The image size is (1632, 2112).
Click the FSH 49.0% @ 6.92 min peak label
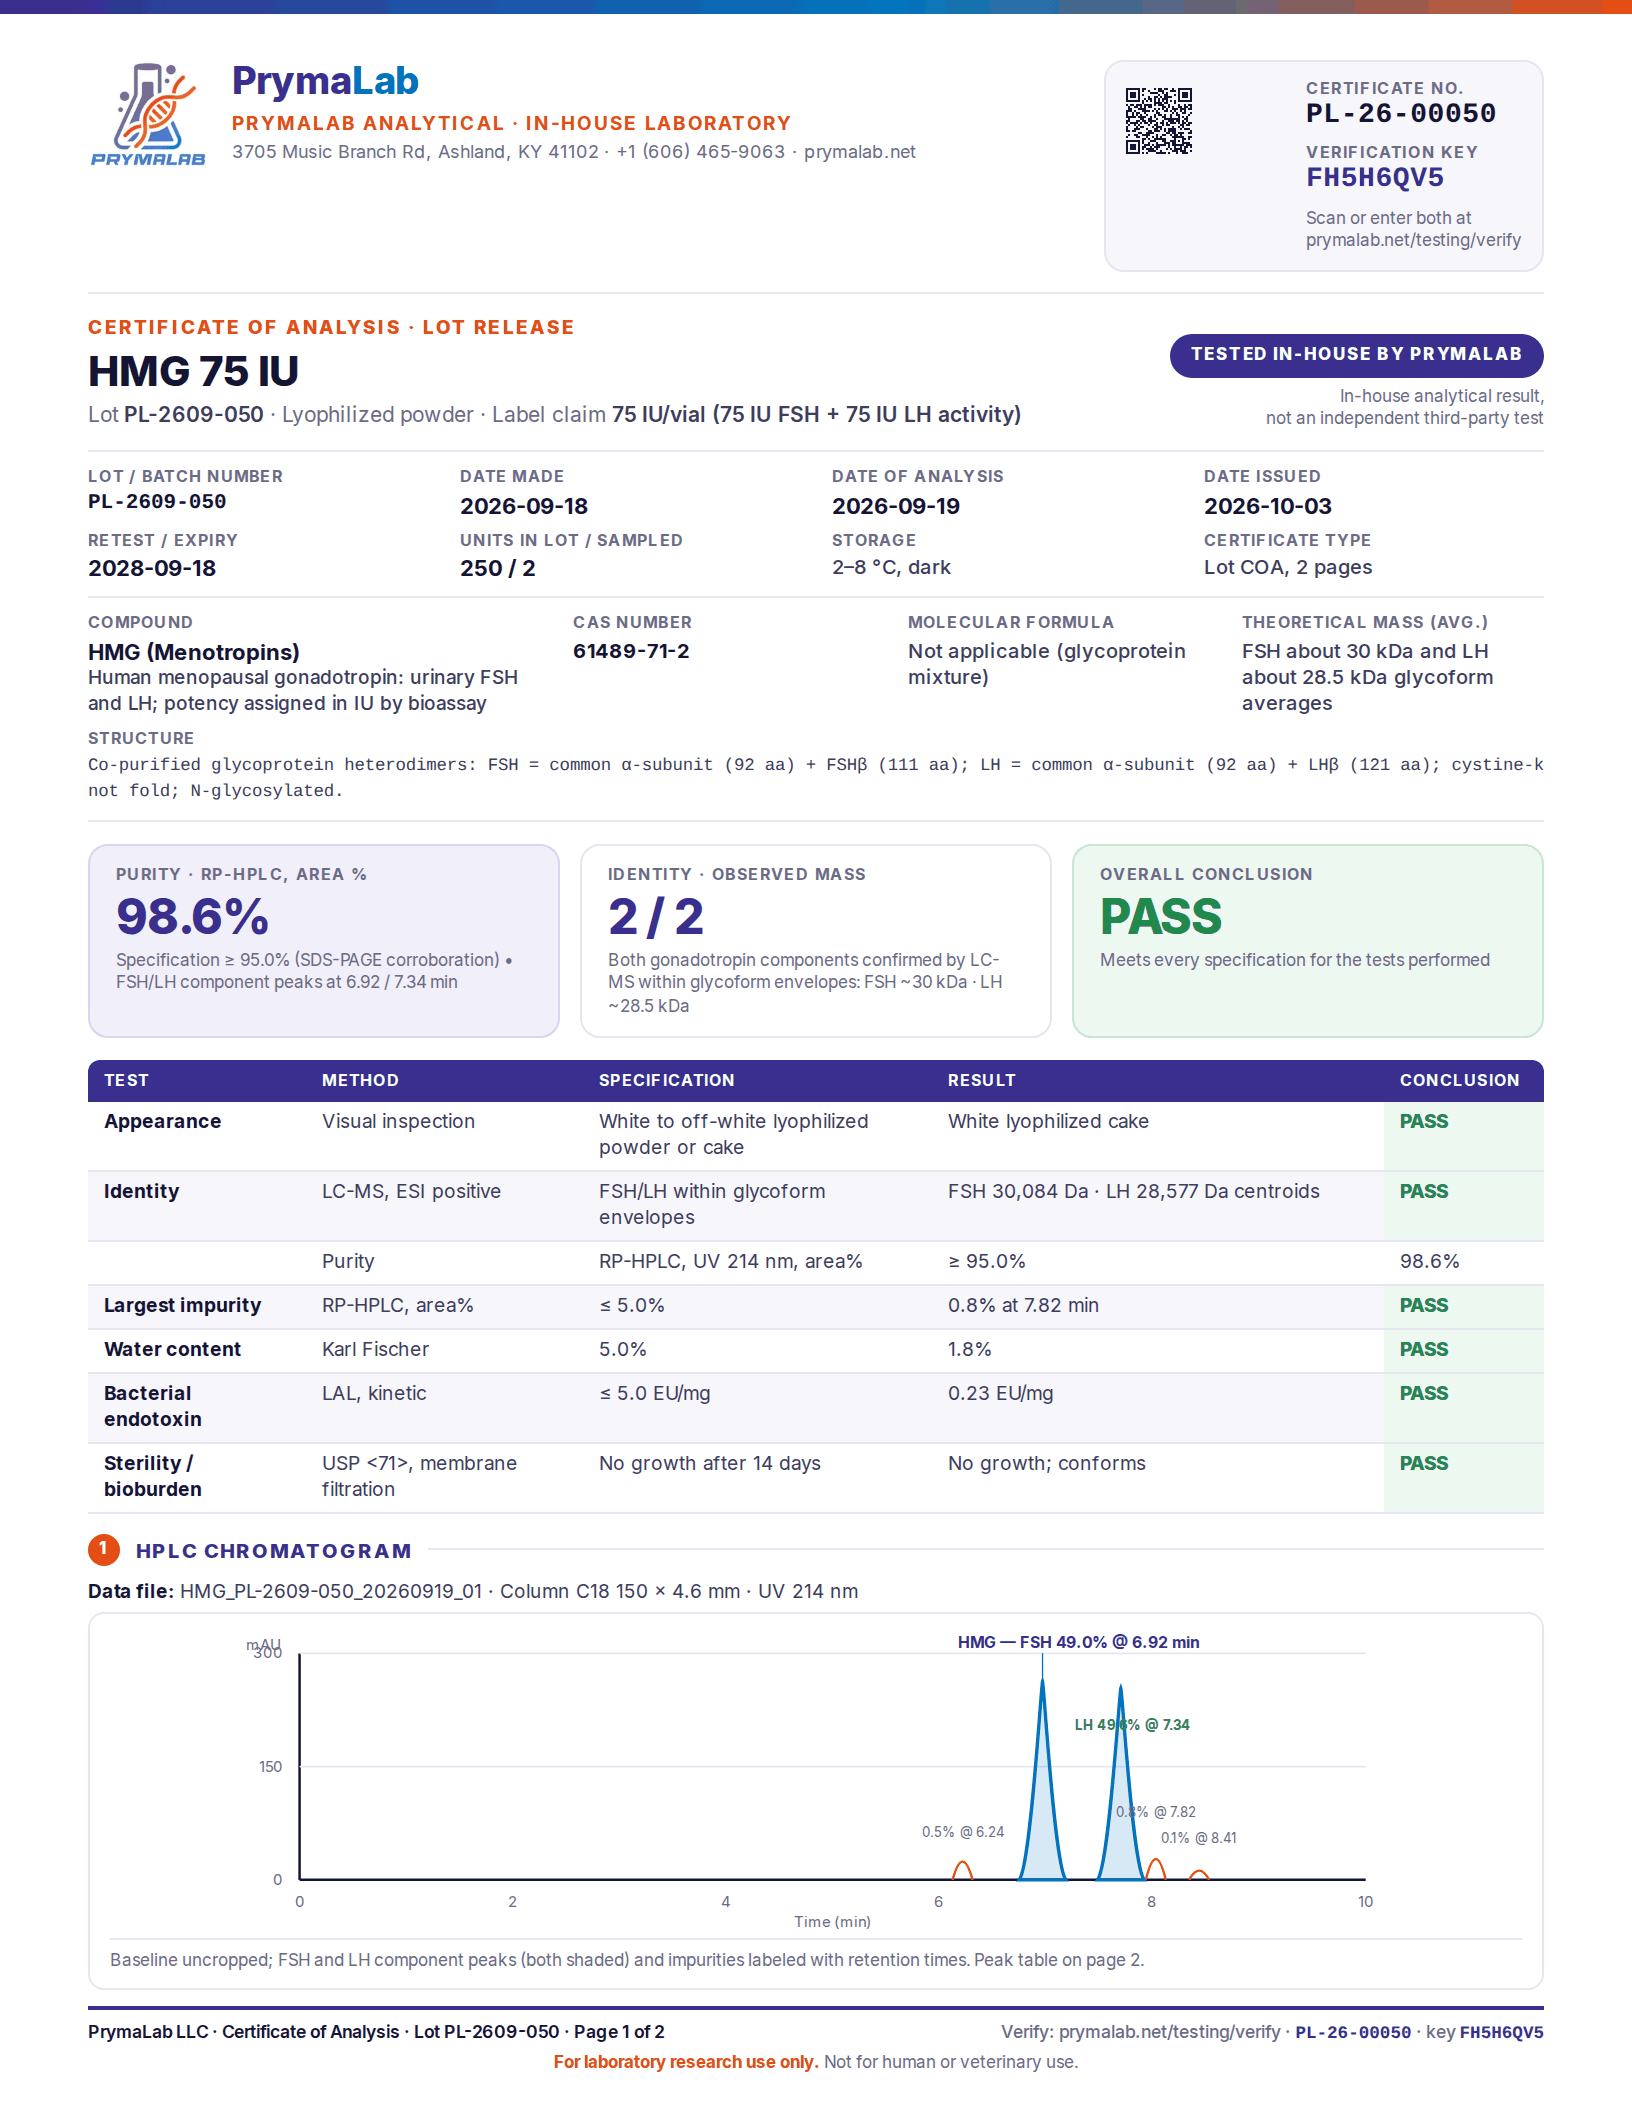[1078, 1642]
